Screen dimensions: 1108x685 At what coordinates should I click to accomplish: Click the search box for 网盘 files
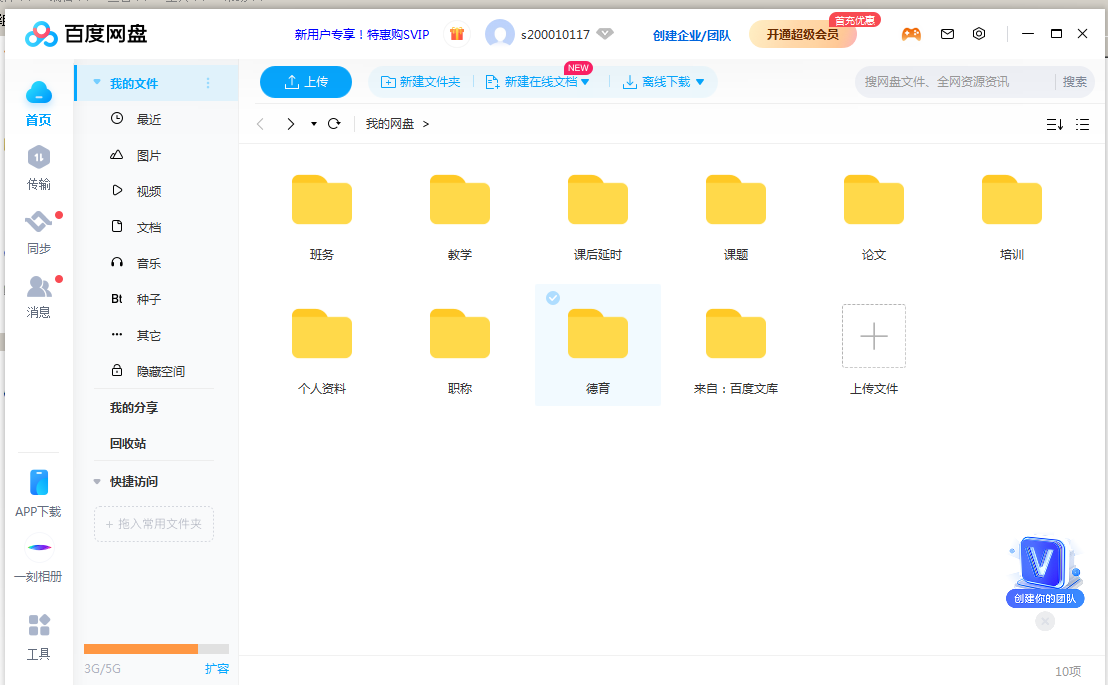(x=955, y=82)
